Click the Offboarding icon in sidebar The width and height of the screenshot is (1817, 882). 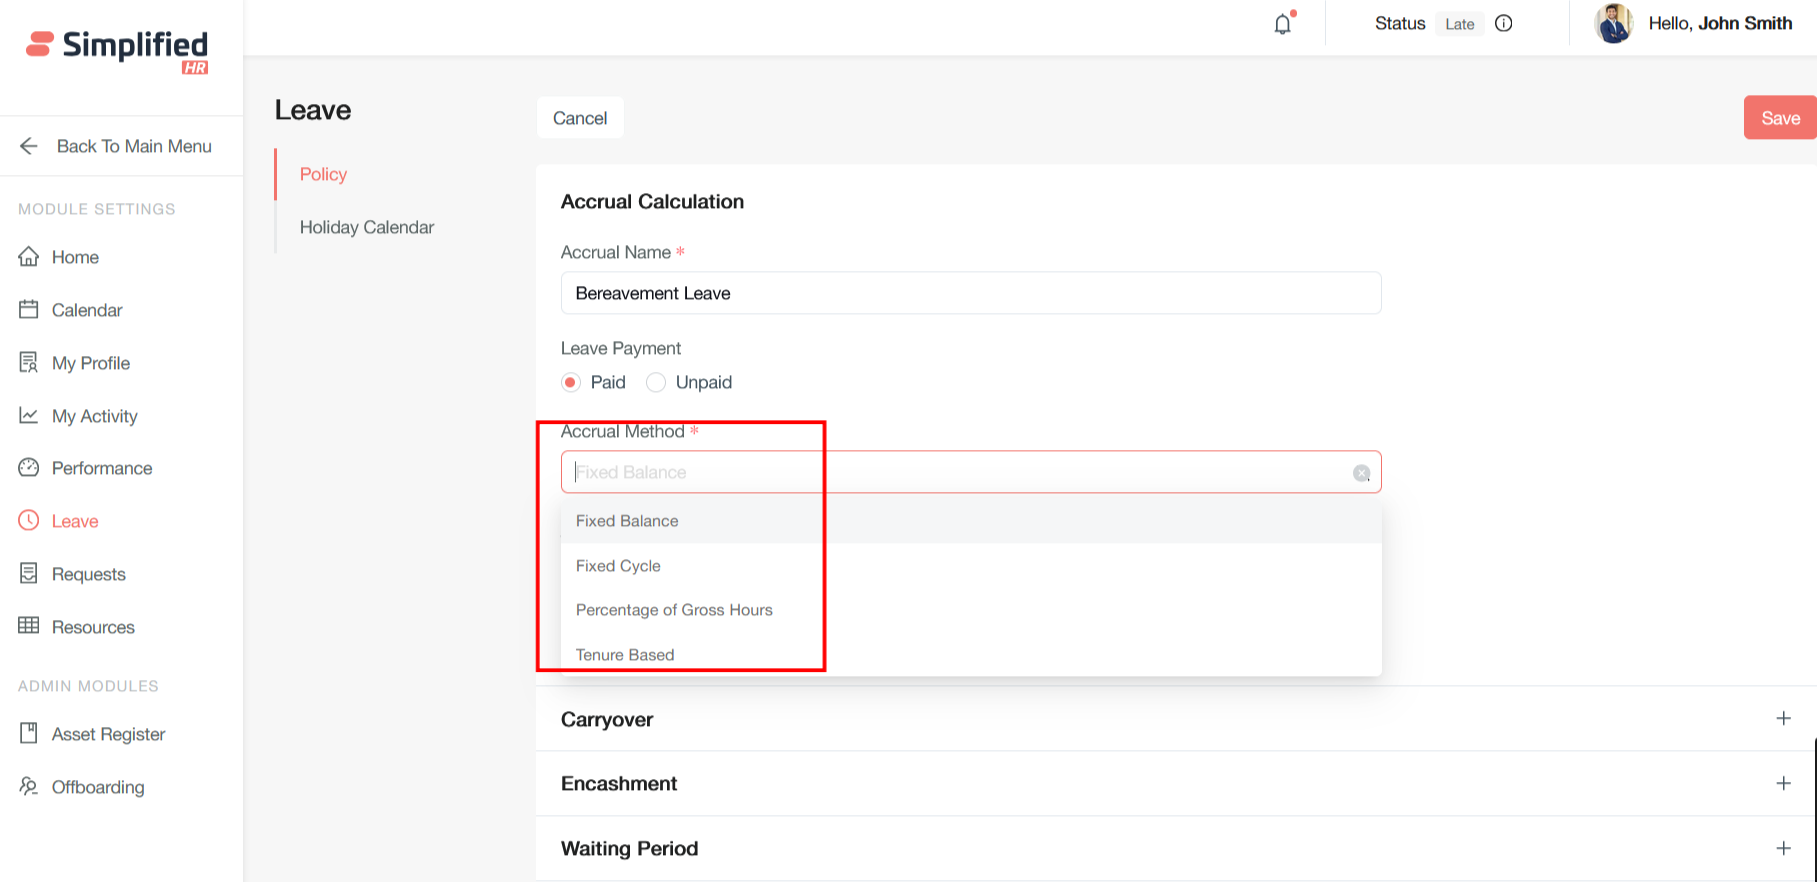click(x=29, y=786)
